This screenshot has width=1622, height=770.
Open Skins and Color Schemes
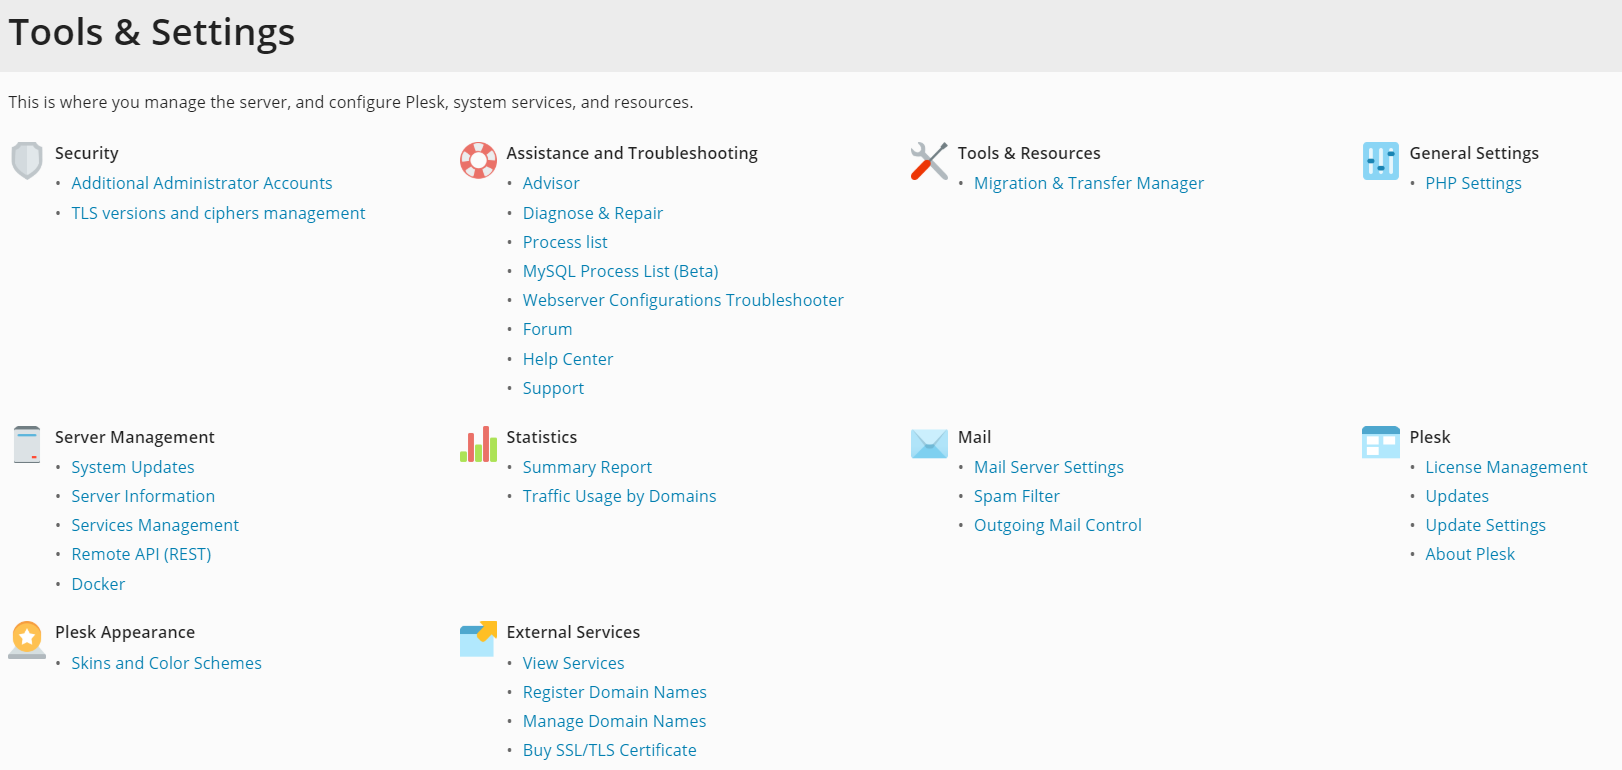[x=166, y=663]
